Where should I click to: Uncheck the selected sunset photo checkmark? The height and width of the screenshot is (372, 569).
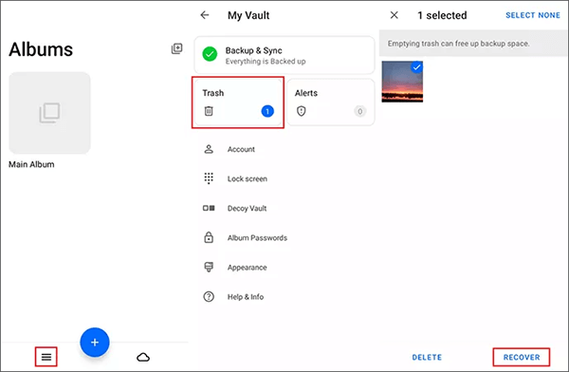pos(417,67)
